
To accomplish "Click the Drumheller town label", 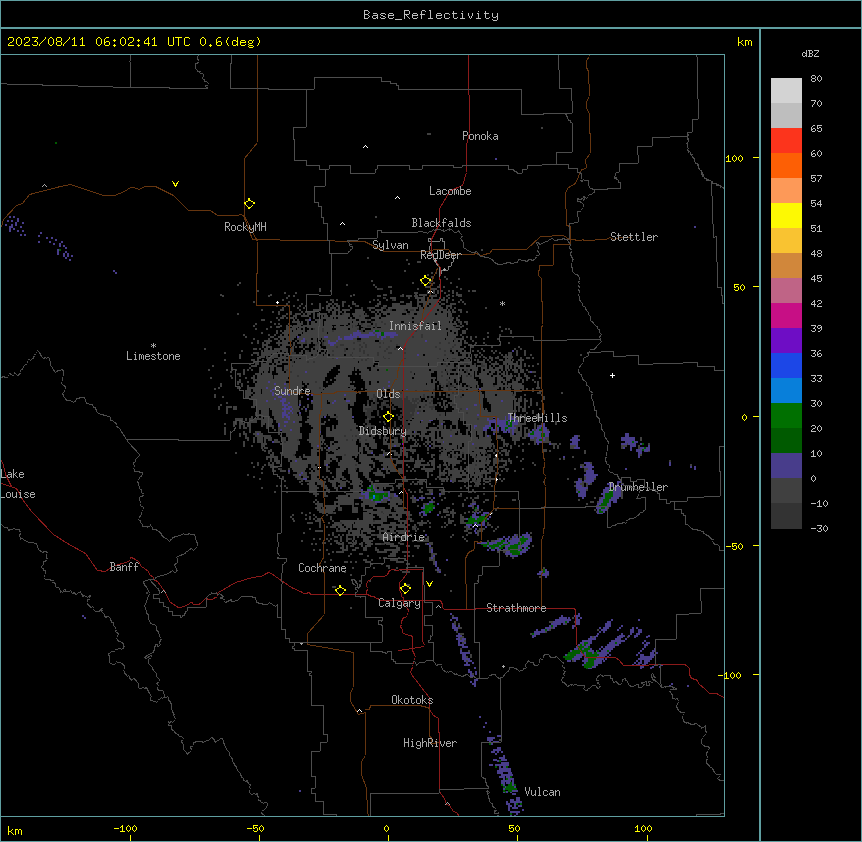I will click(x=638, y=487).
